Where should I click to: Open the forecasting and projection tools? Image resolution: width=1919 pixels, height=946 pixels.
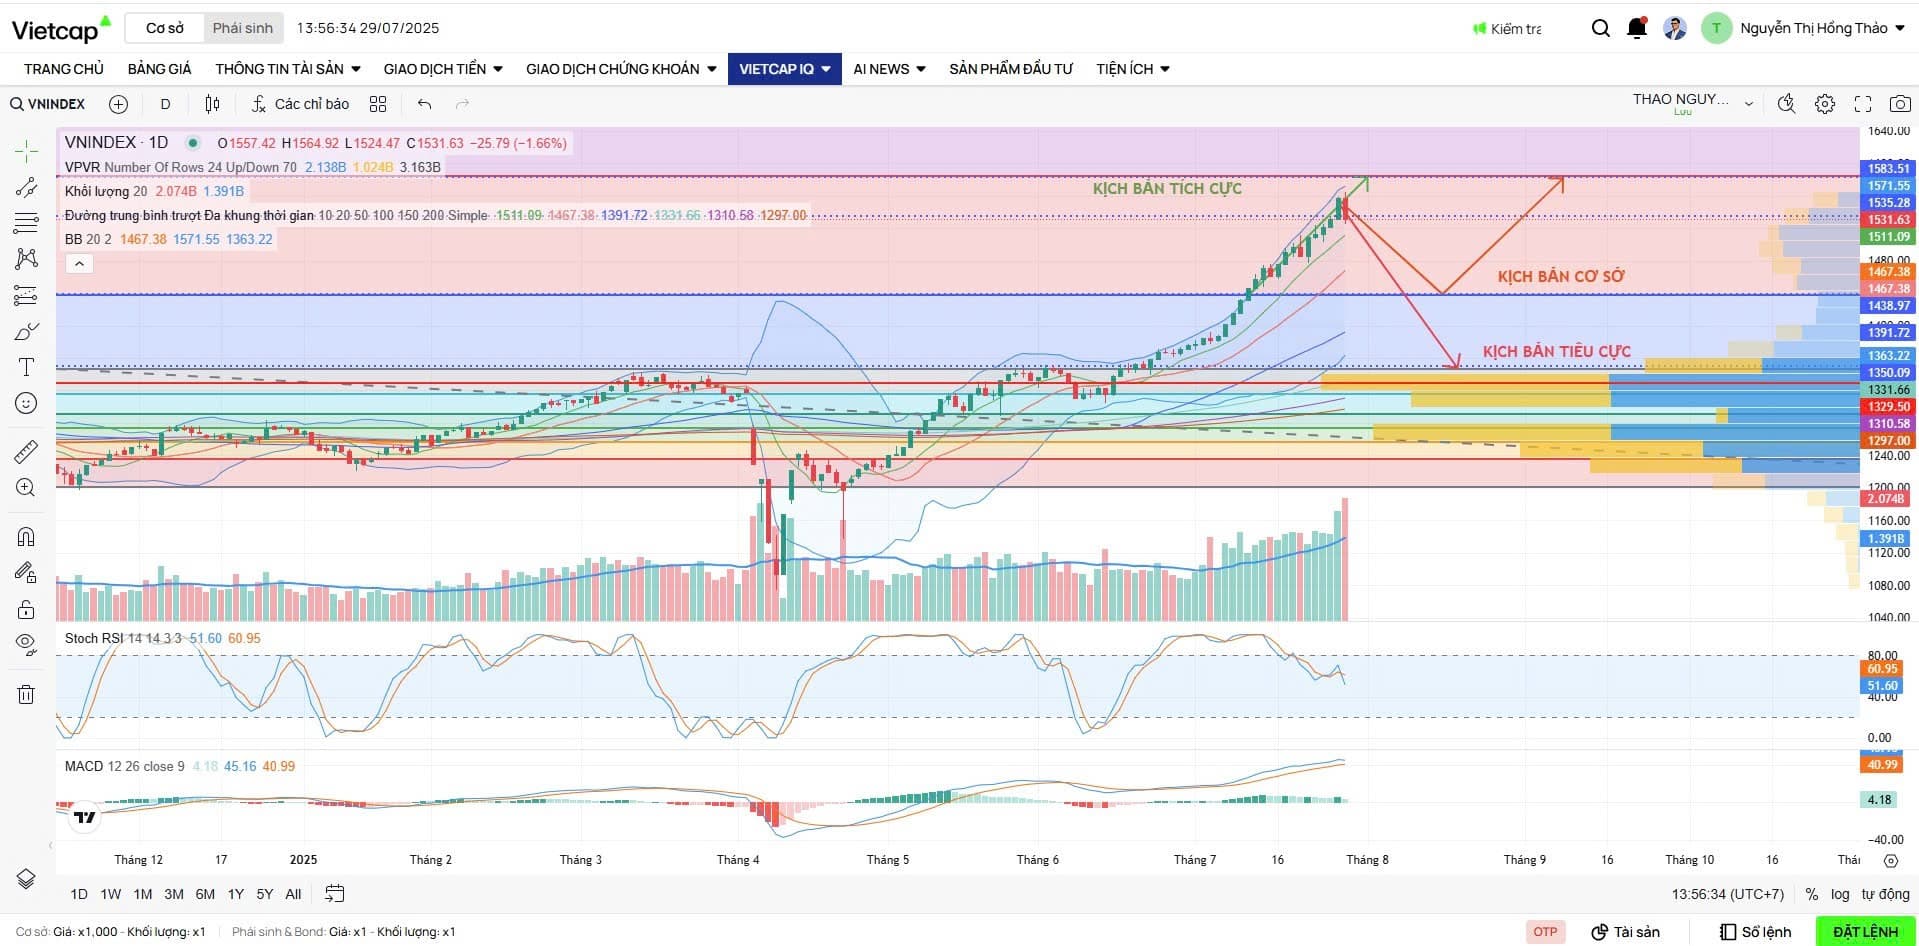coord(26,295)
